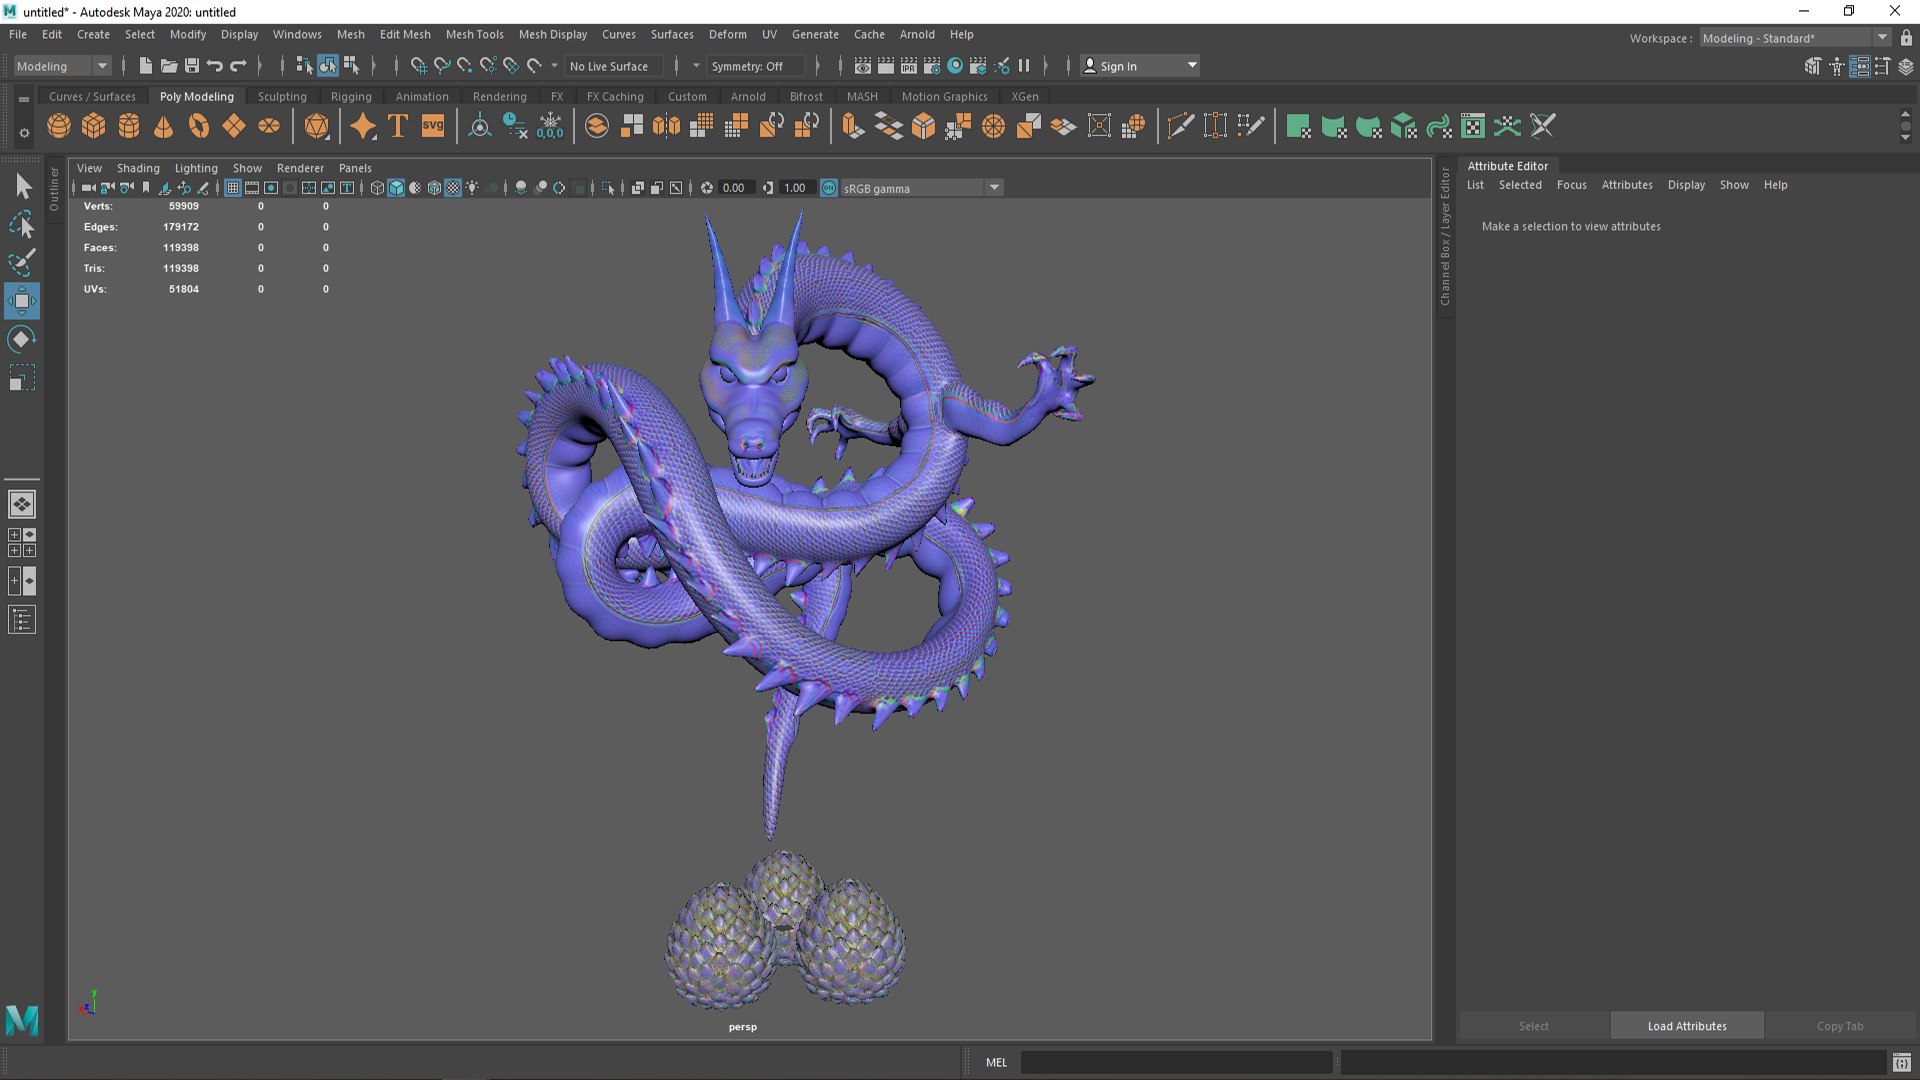1920x1080 pixels.
Task: Create a polygon disc from the shelf
Action: (x=269, y=126)
